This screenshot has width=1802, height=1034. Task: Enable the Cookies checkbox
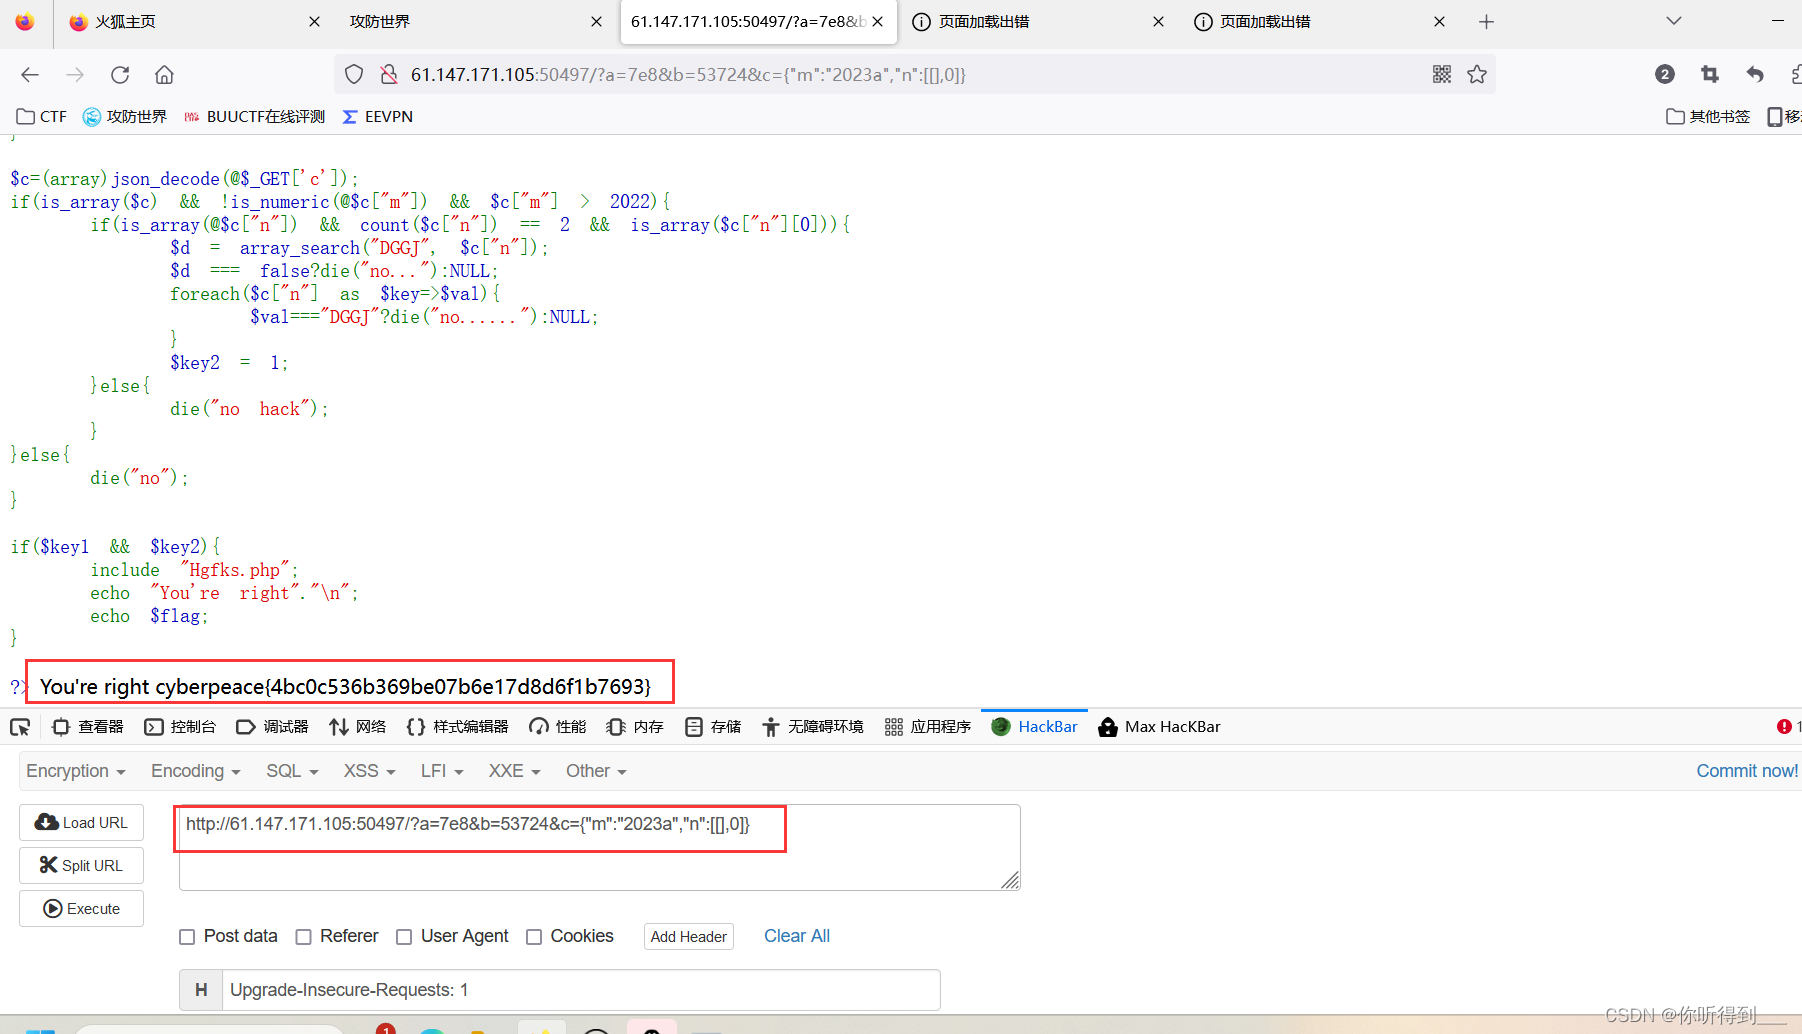point(534,936)
